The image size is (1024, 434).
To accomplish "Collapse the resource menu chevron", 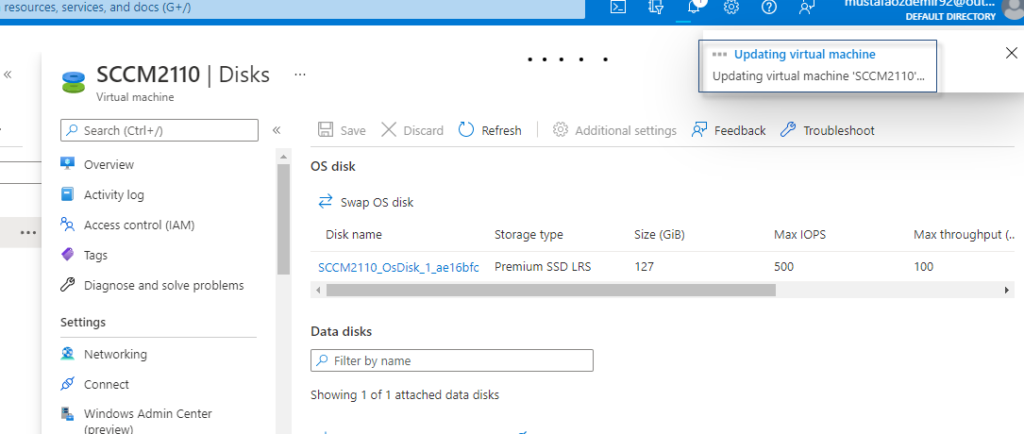I will point(276,130).
